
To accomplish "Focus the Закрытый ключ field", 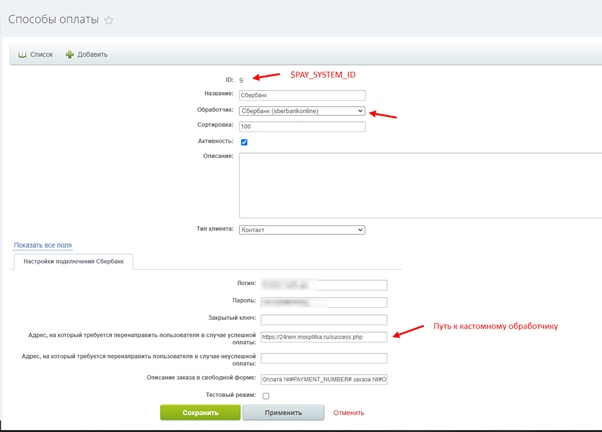I will tap(323, 319).
